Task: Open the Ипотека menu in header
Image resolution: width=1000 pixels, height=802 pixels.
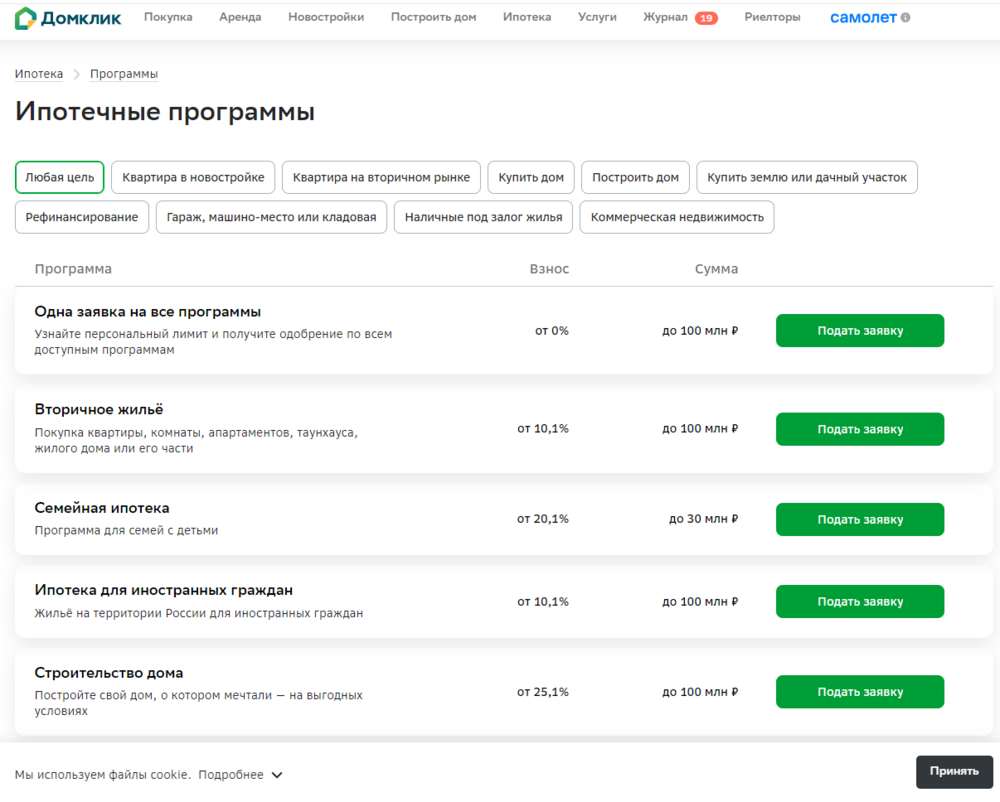Action: [x=527, y=17]
